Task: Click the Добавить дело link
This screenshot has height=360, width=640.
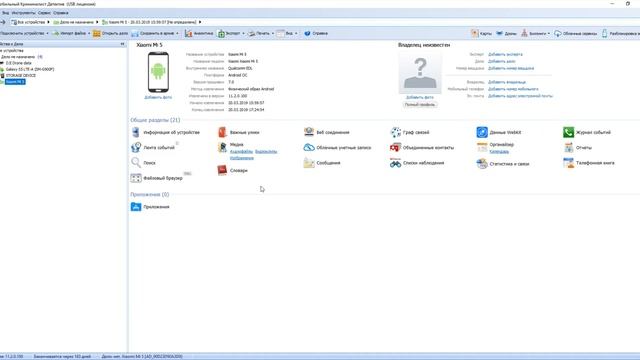Action: click(502, 61)
